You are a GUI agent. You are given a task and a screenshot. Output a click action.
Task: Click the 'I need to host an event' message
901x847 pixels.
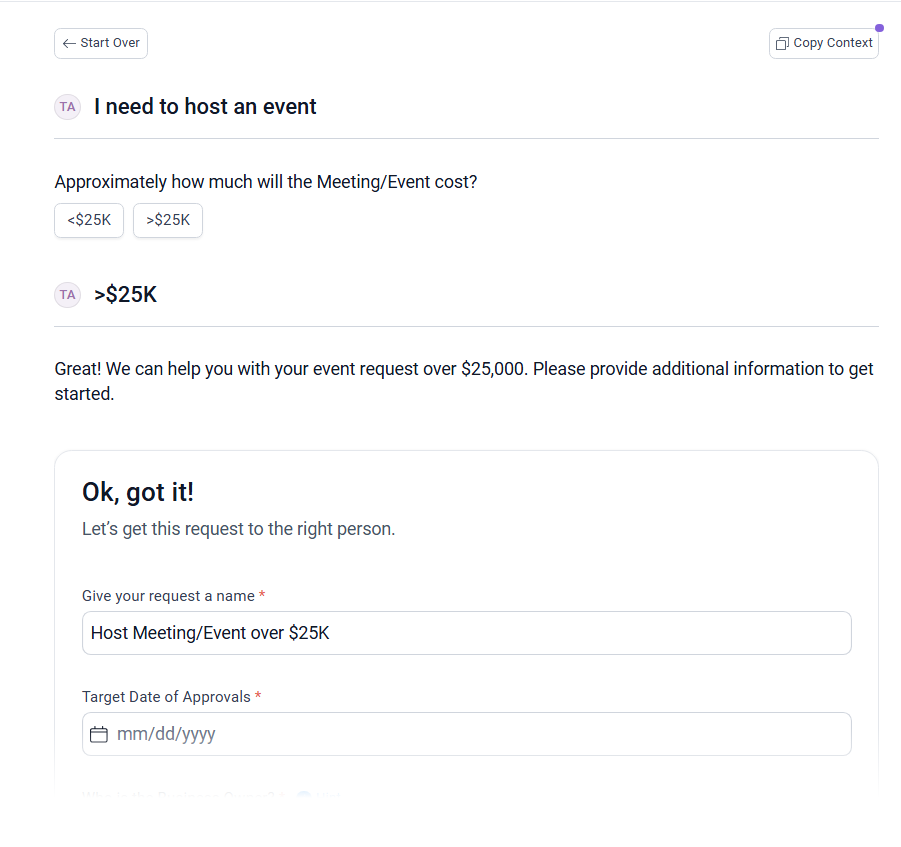pyautogui.click(x=205, y=107)
